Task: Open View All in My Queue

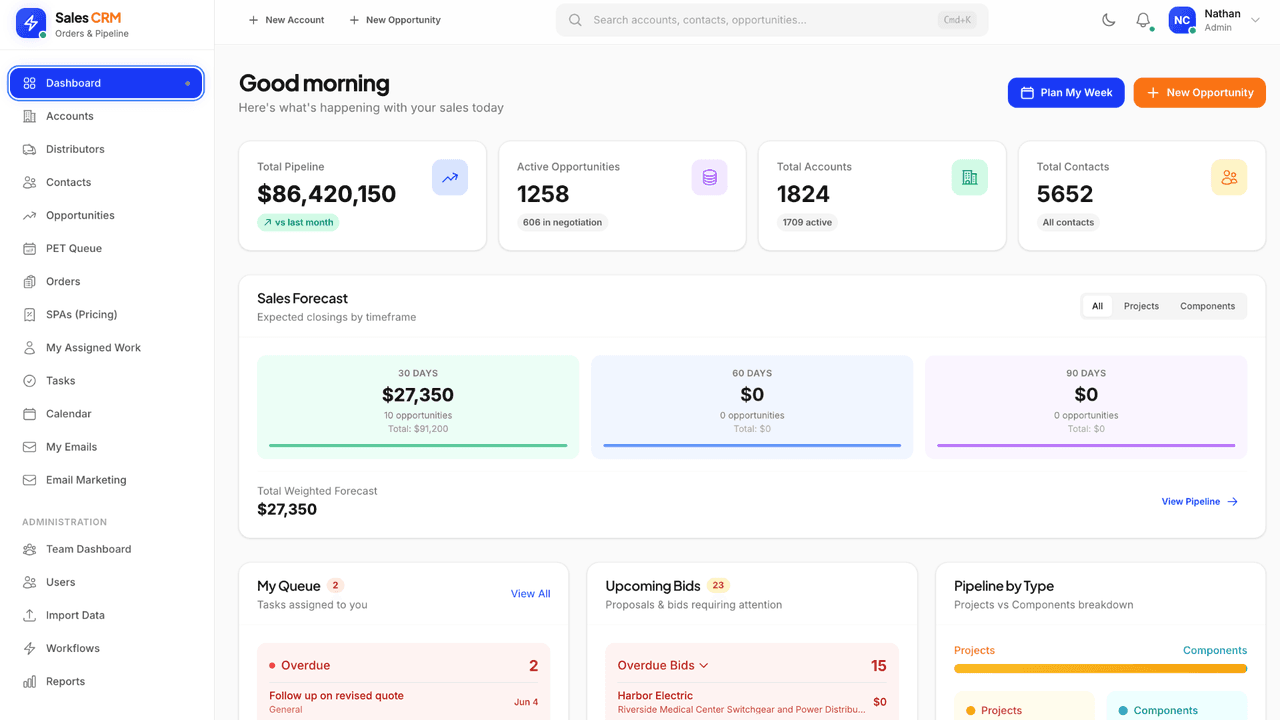Action: point(530,593)
